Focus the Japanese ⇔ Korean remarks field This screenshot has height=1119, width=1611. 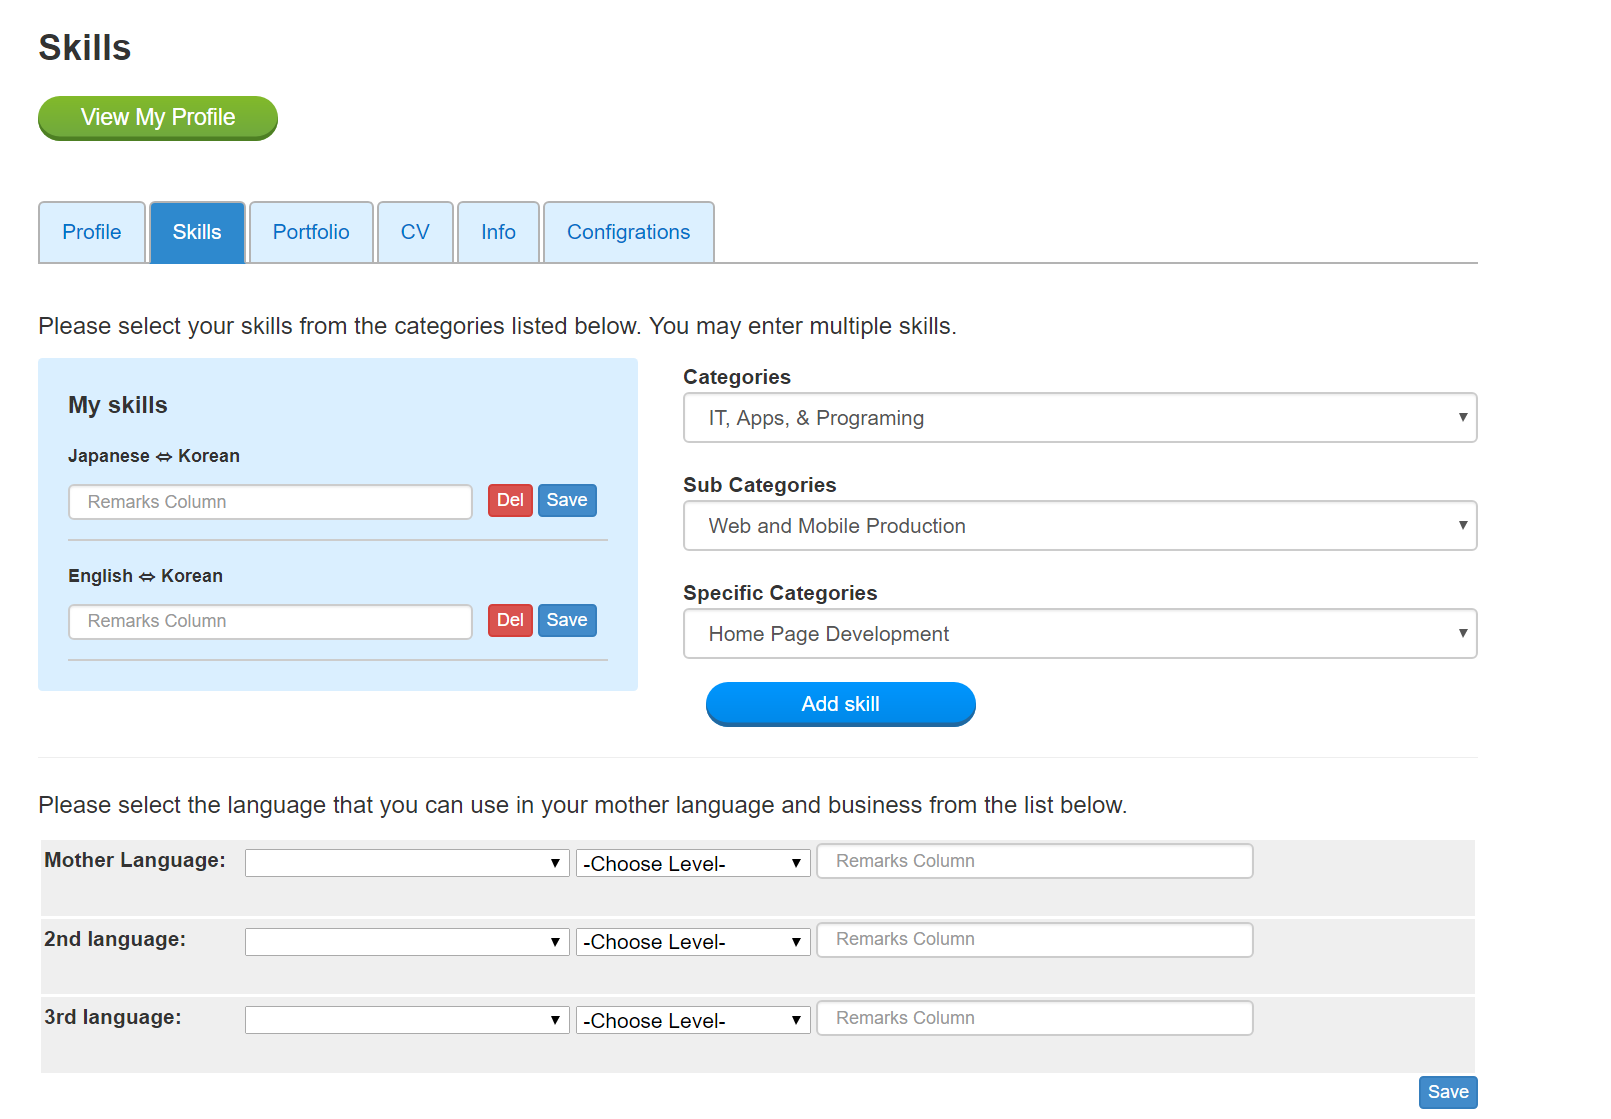270,502
